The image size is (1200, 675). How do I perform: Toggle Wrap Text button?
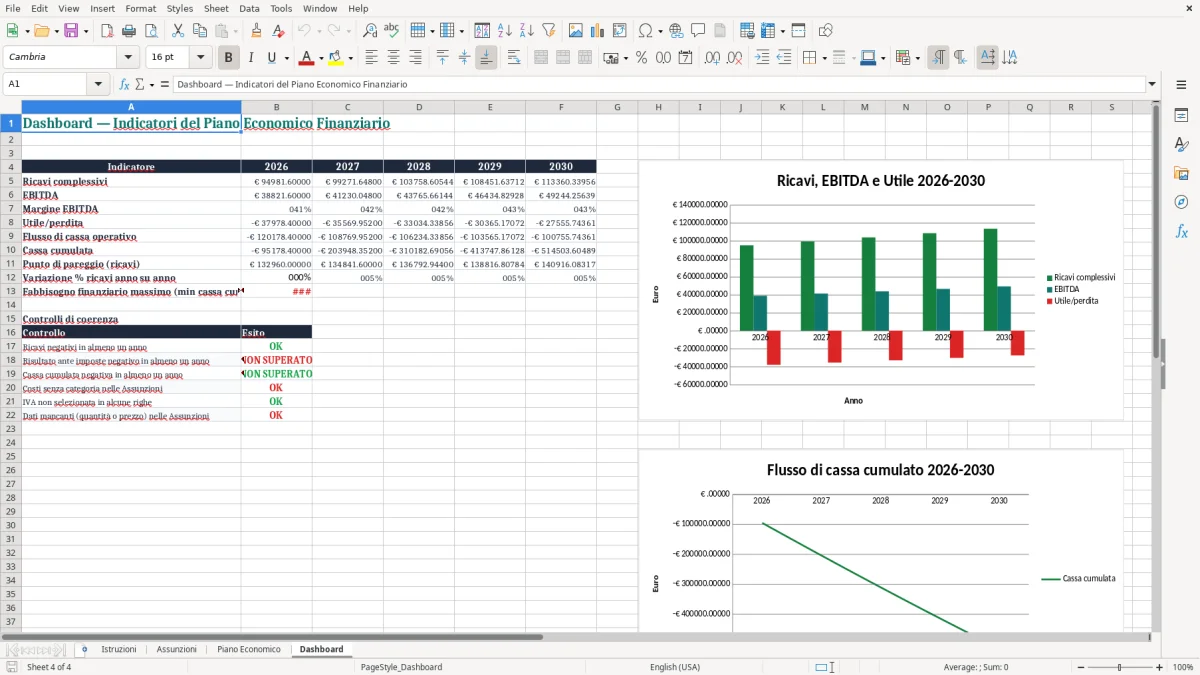pos(513,58)
